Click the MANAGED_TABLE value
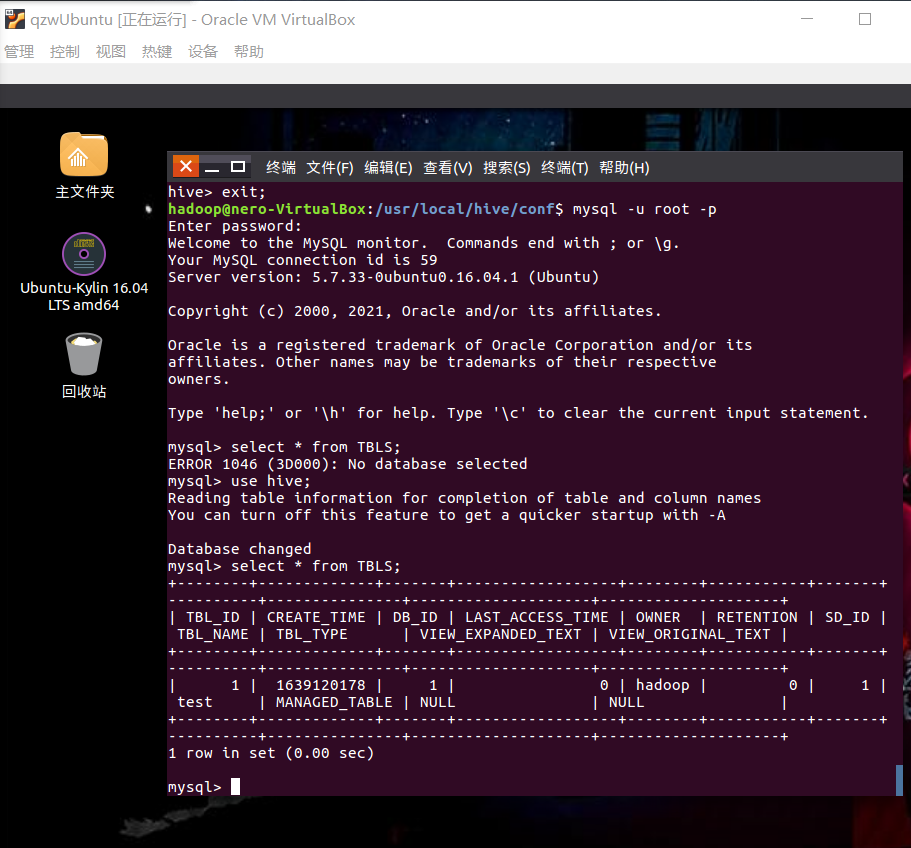Screen dimensions: 911x848 click(x=334, y=702)
